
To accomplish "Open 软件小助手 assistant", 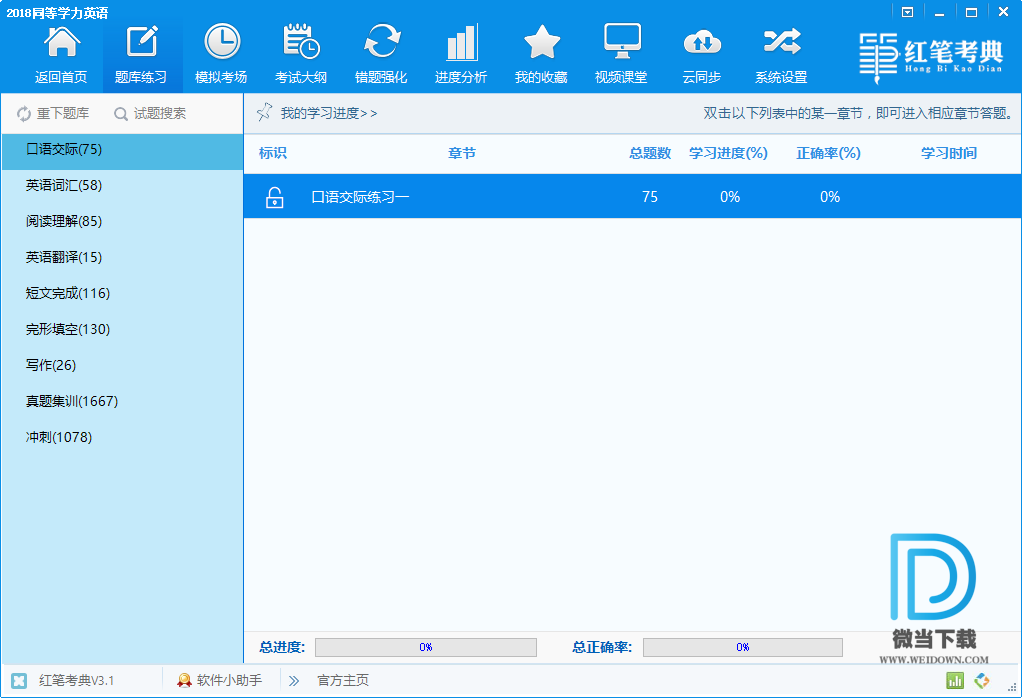I will [x=219, y=680].
